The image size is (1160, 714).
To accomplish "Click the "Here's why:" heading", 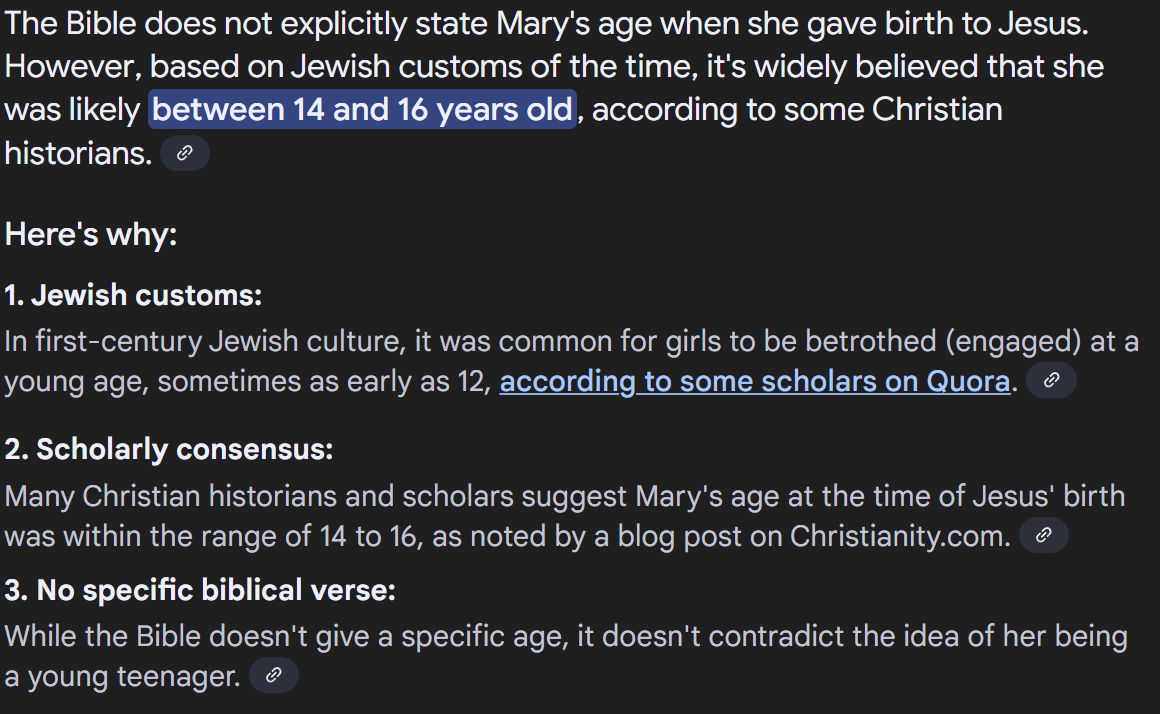I will pos(91,235).
